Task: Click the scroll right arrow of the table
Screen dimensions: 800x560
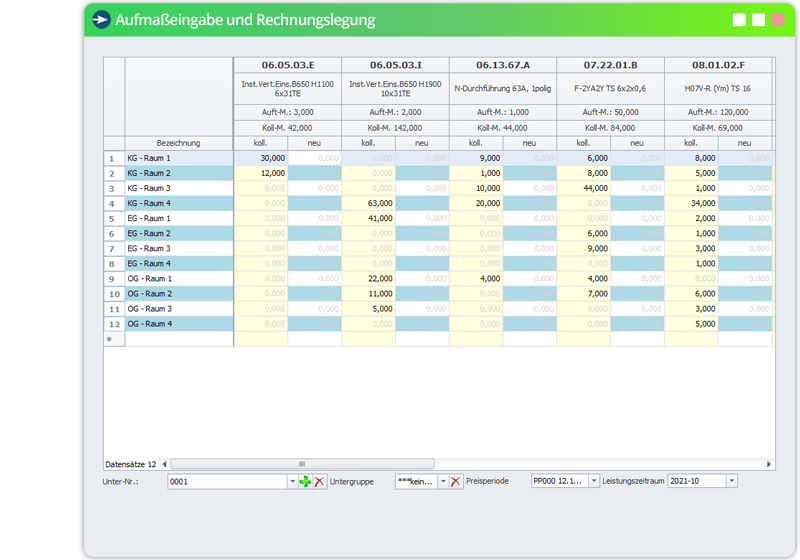Action: [x=769, y=464]
